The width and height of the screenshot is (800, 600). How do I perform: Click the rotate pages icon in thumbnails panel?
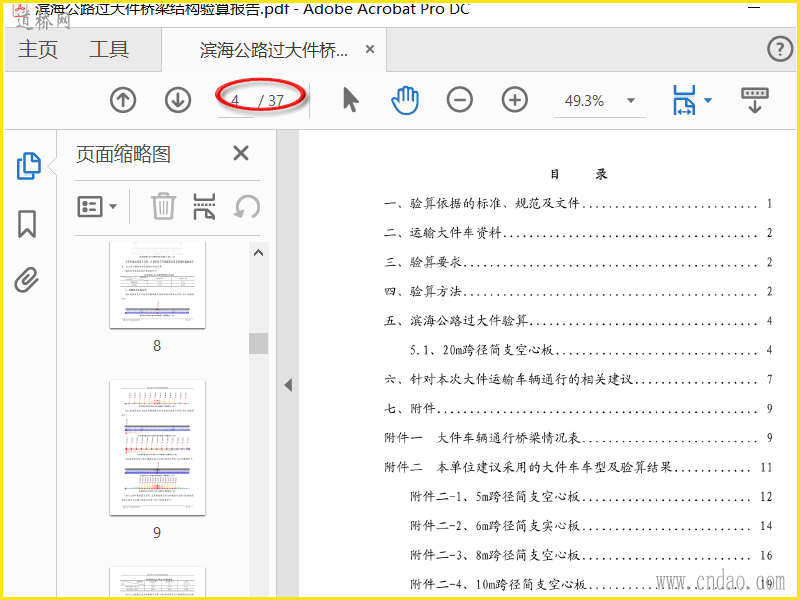[x=247, y=207]
